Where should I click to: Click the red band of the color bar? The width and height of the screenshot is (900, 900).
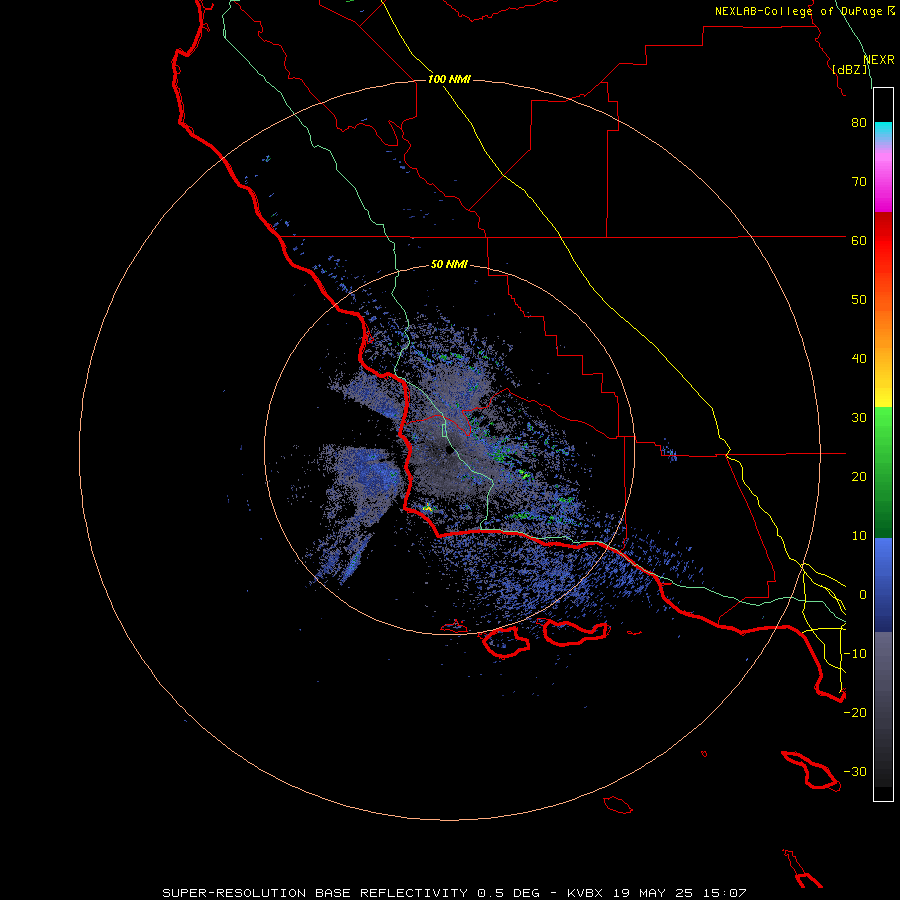(883, 241)
